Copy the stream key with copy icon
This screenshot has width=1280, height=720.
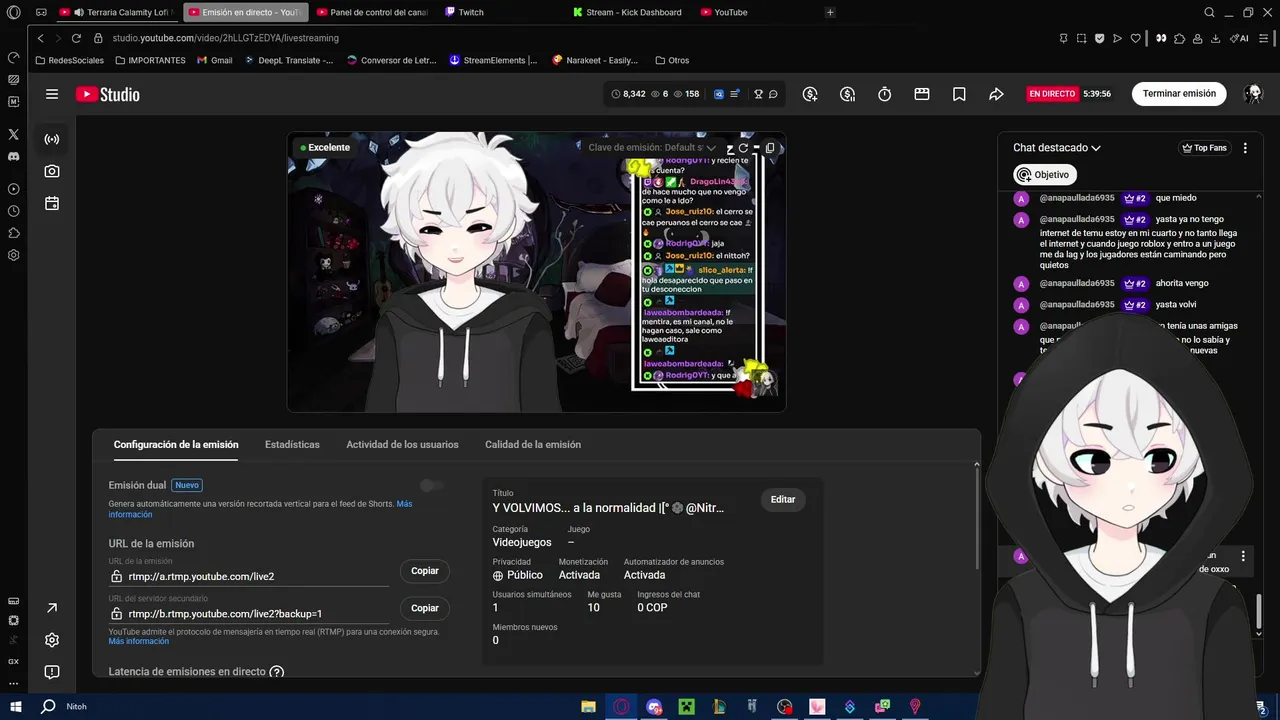pos(770,148)
